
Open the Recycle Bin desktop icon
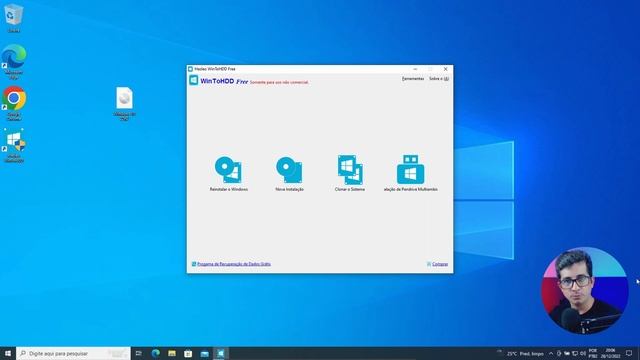13,18
